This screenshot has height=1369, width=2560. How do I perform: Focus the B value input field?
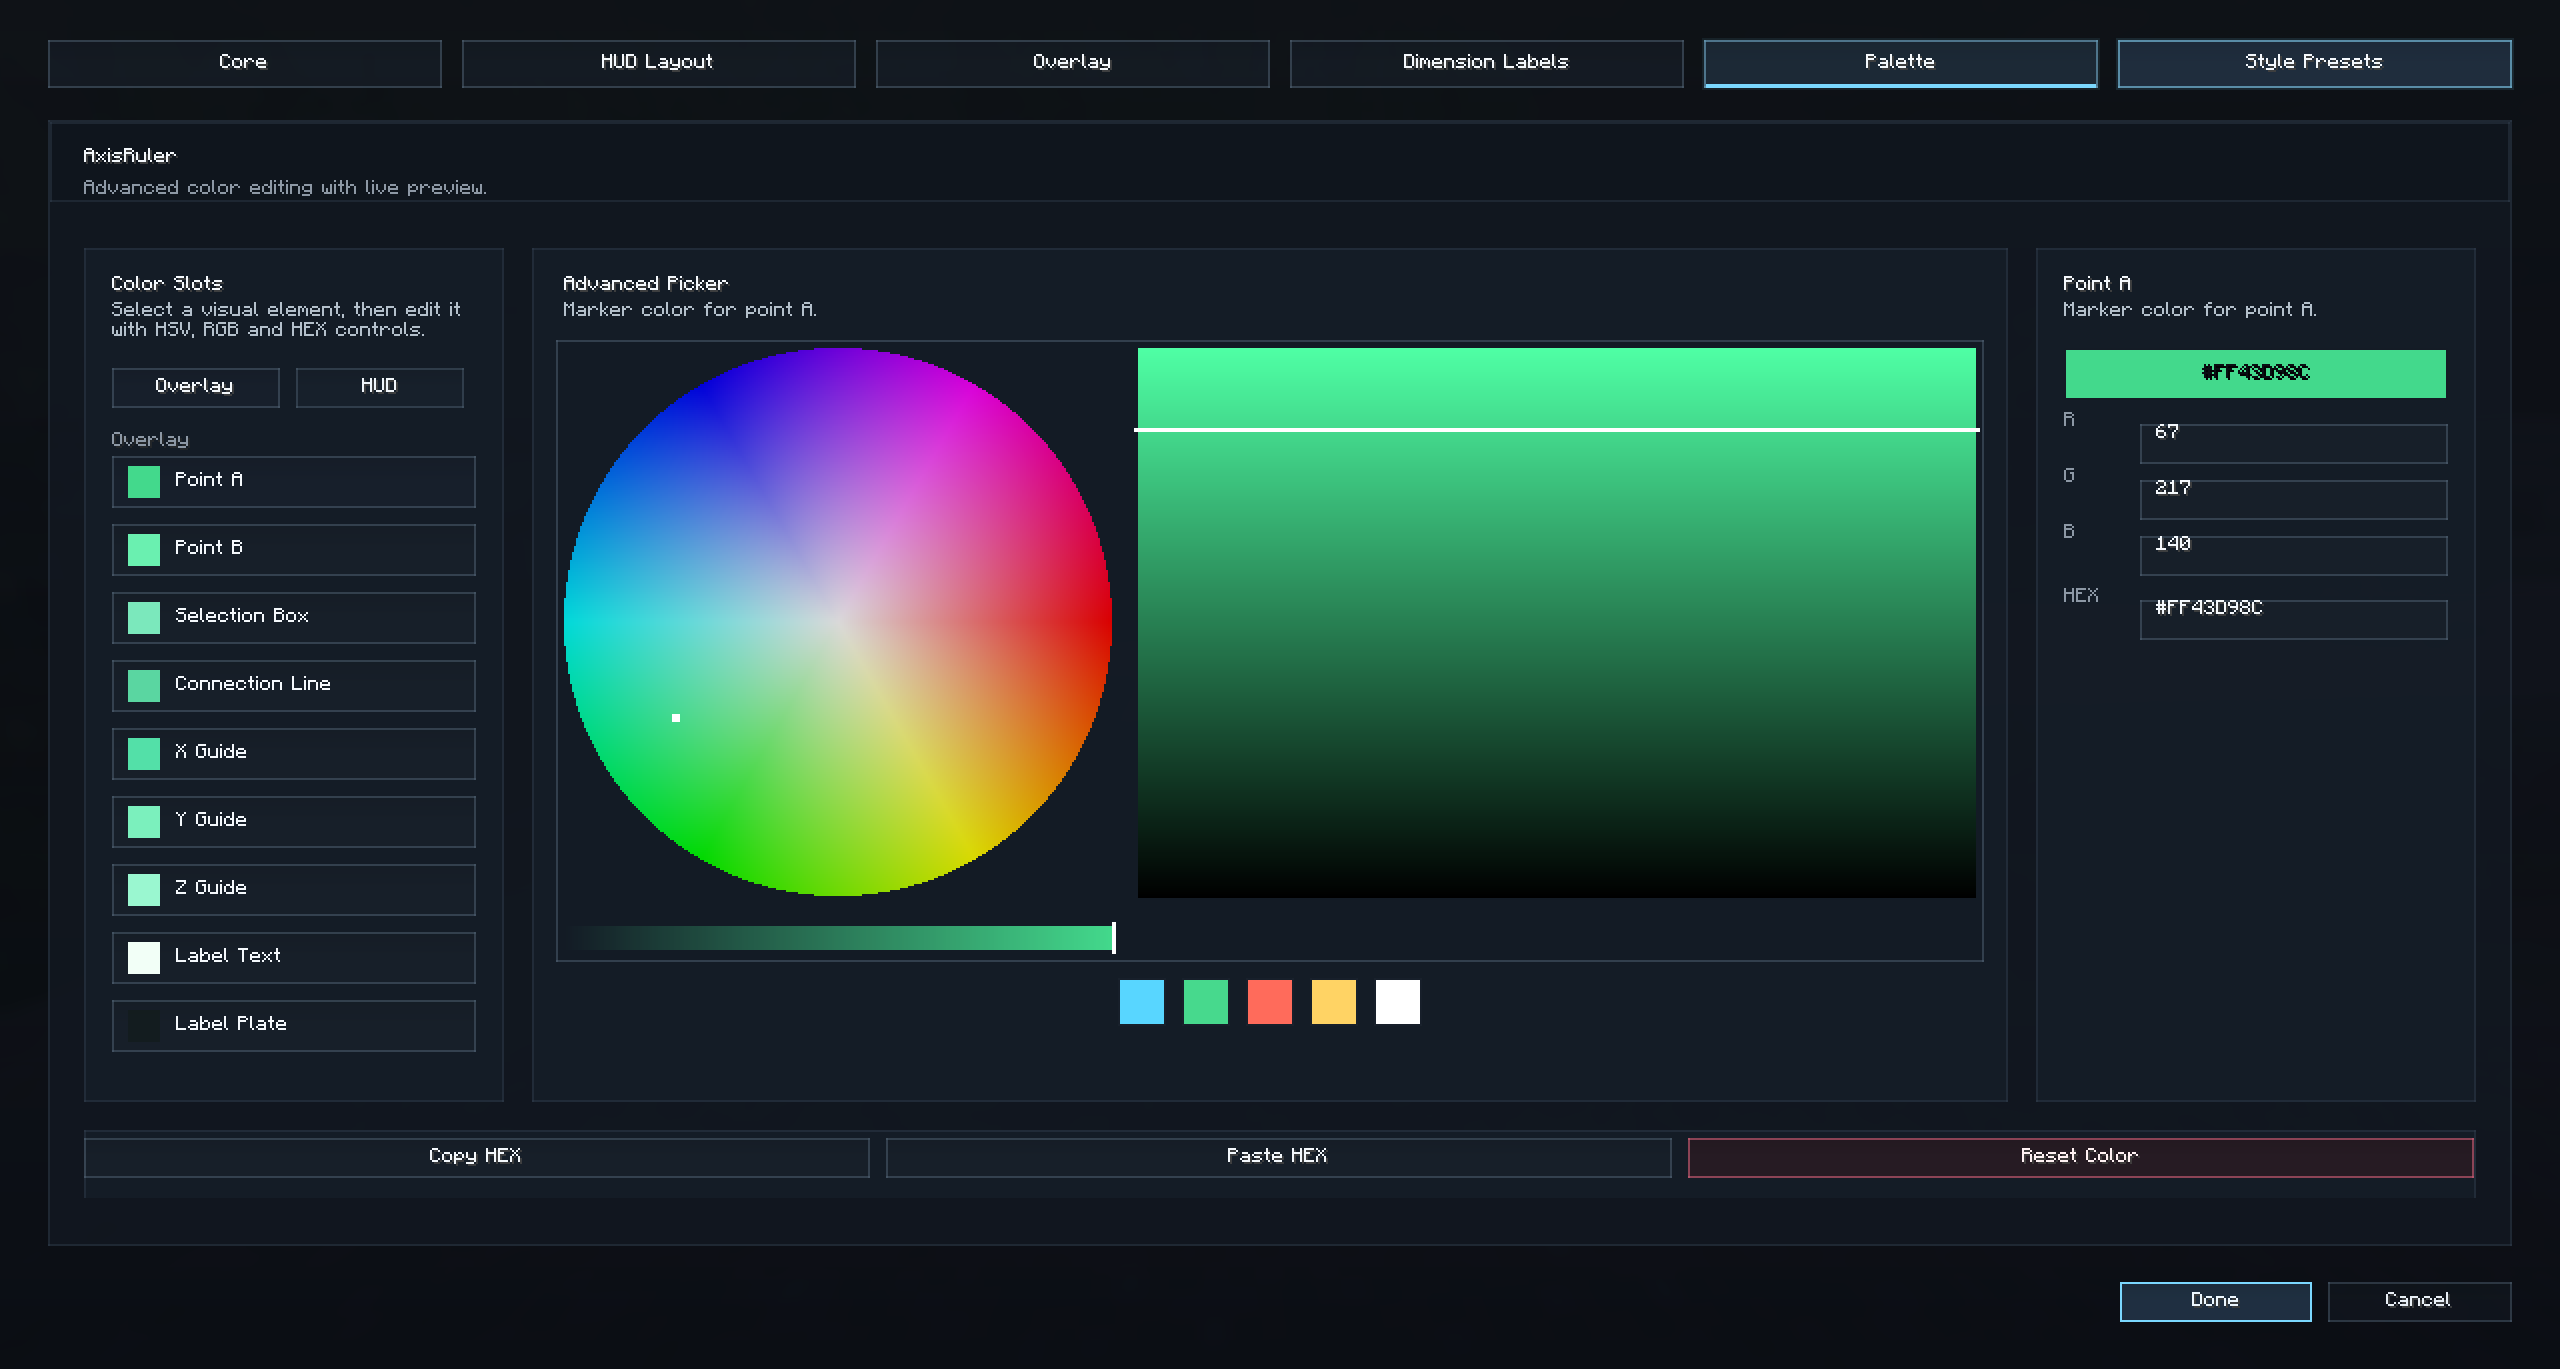tap(2293, 555)
